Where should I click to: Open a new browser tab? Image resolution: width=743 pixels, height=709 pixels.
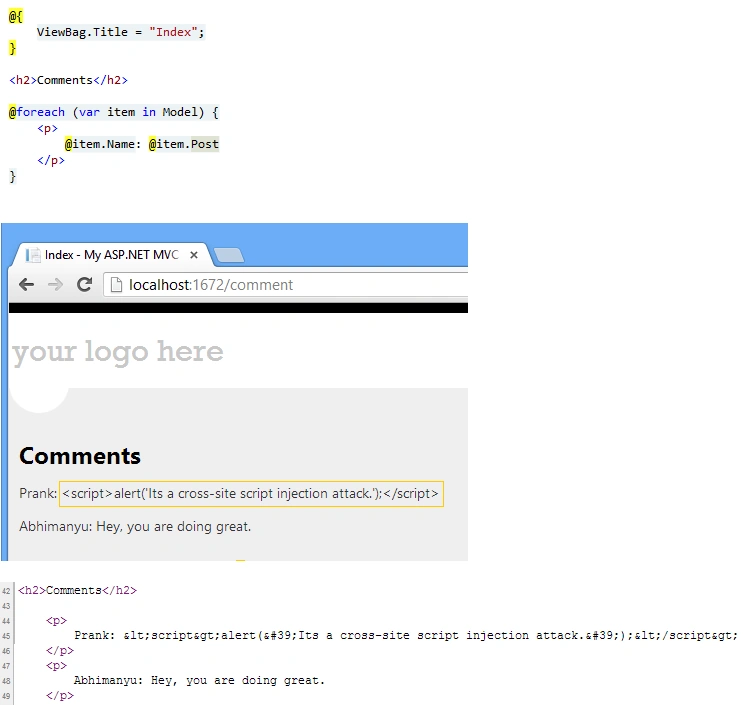(x=229, y=255)
